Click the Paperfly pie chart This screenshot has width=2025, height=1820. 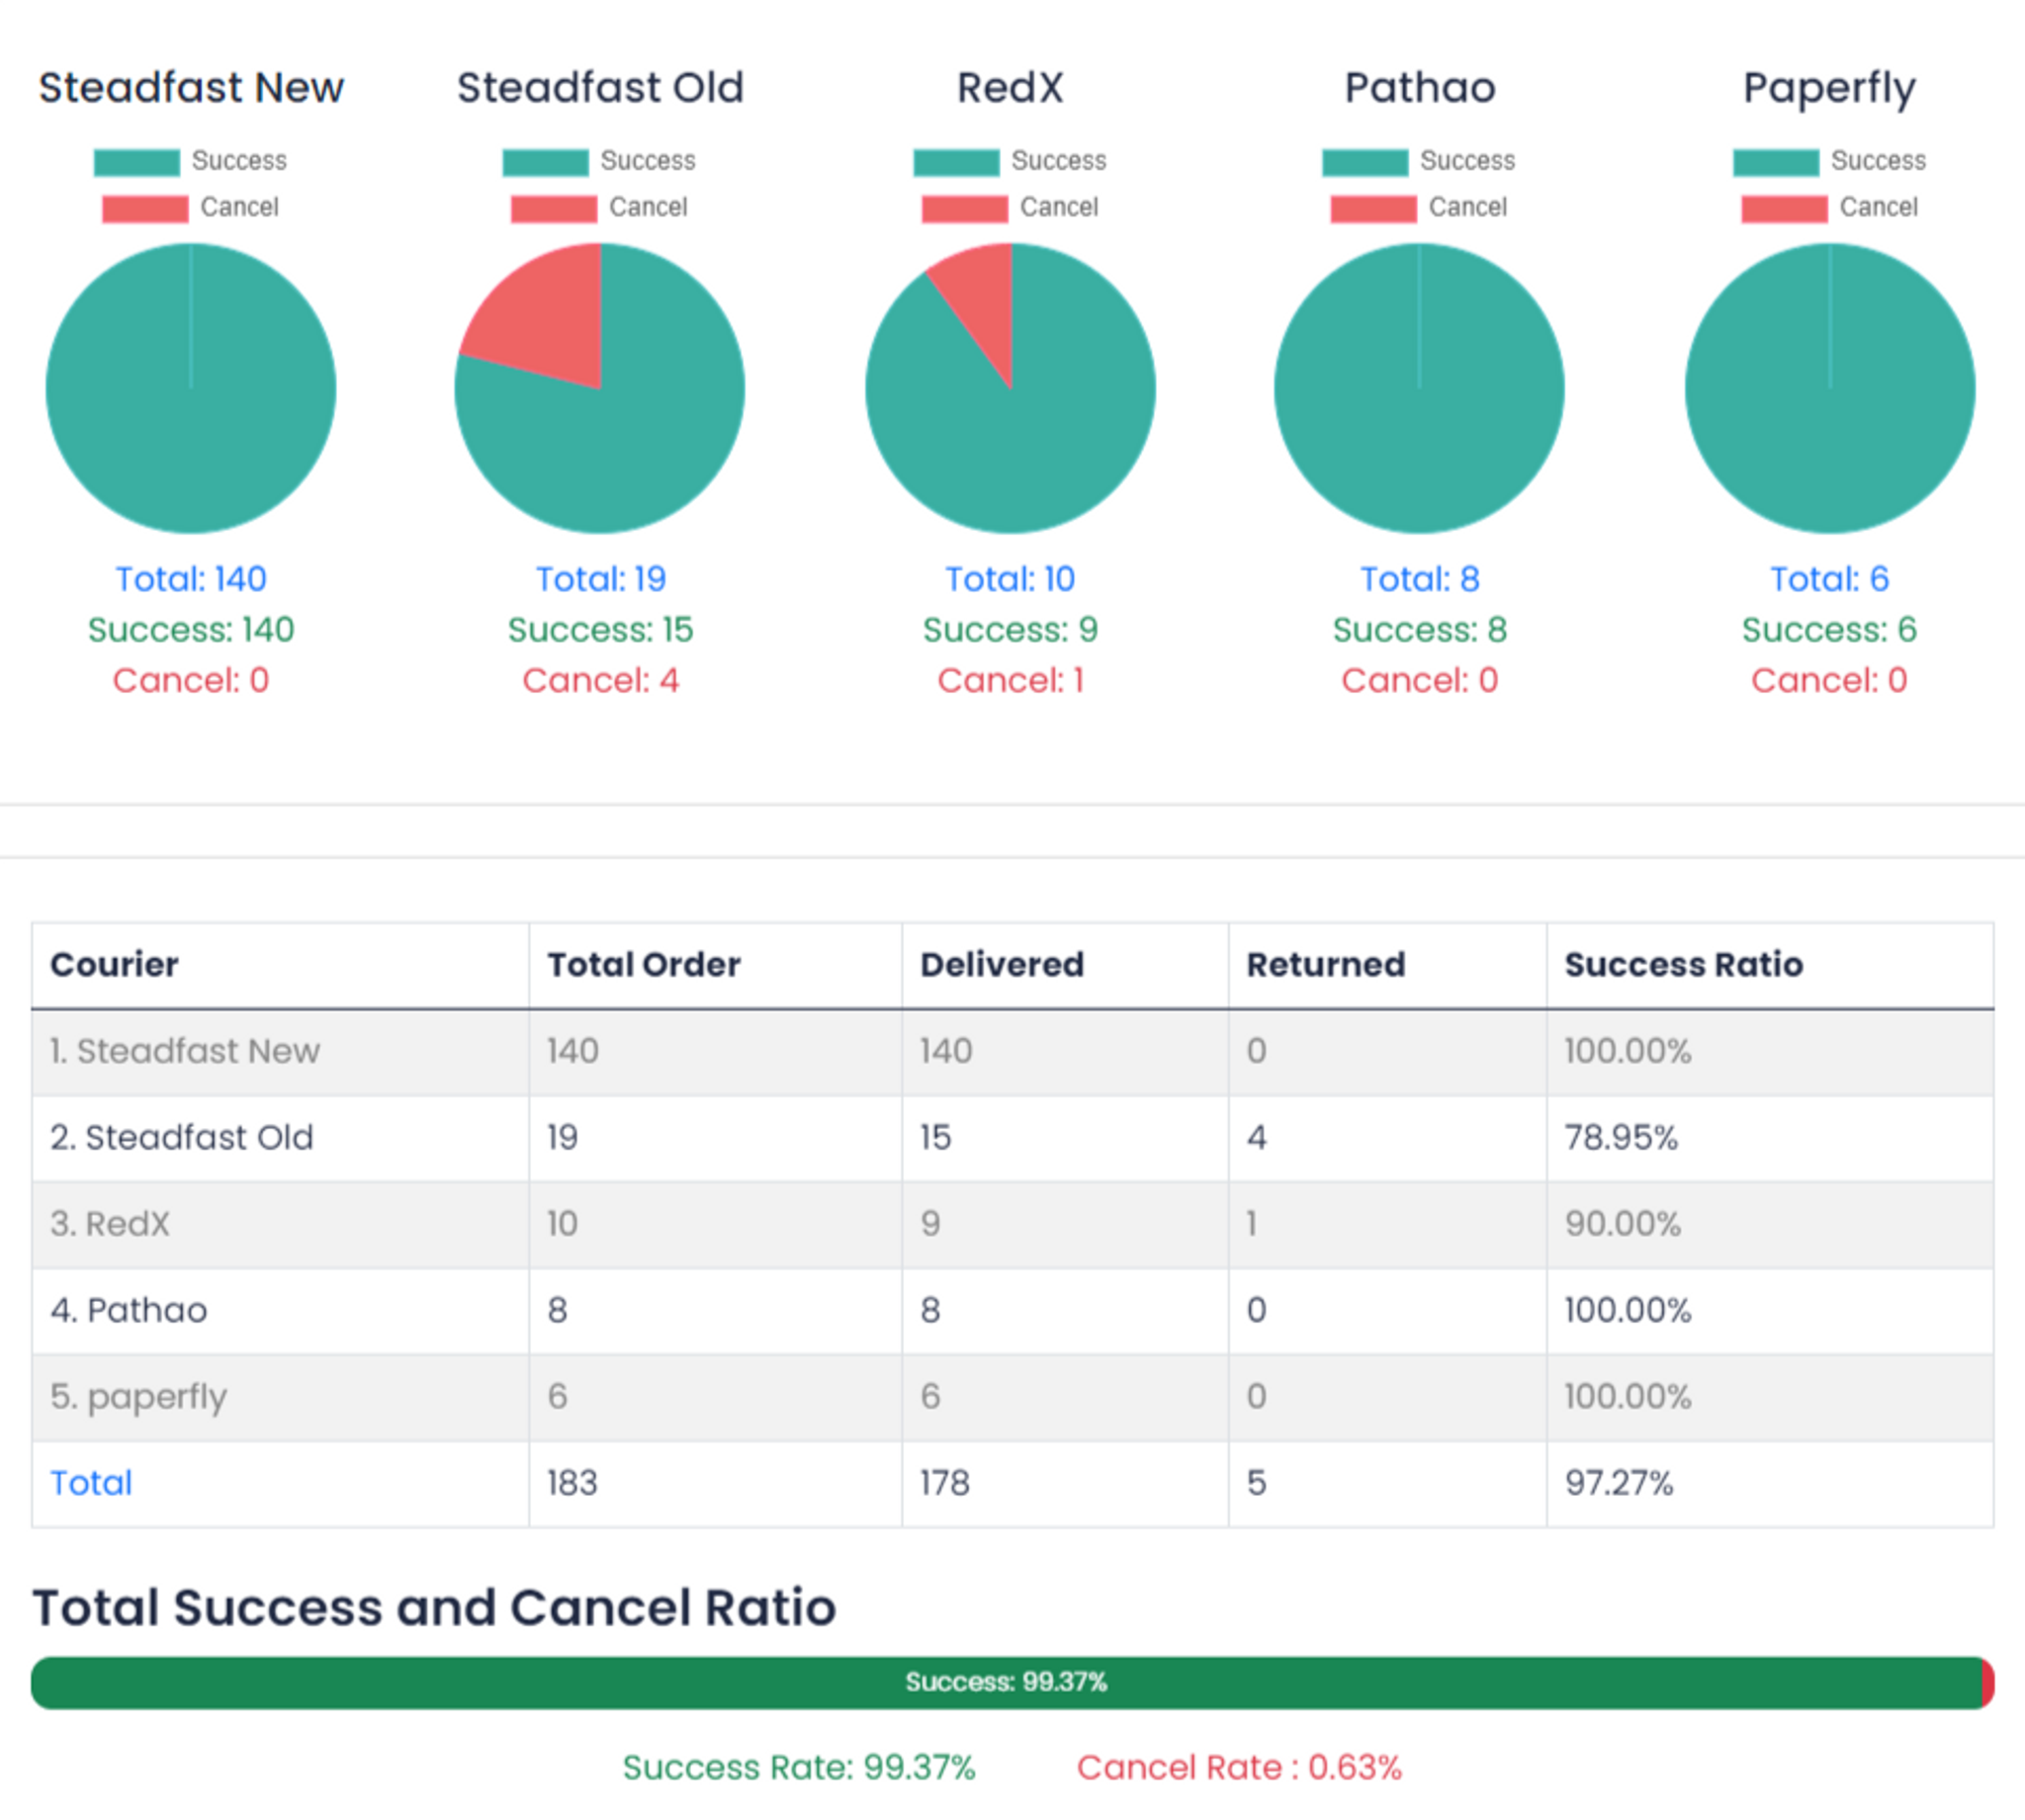(1830, 388)
